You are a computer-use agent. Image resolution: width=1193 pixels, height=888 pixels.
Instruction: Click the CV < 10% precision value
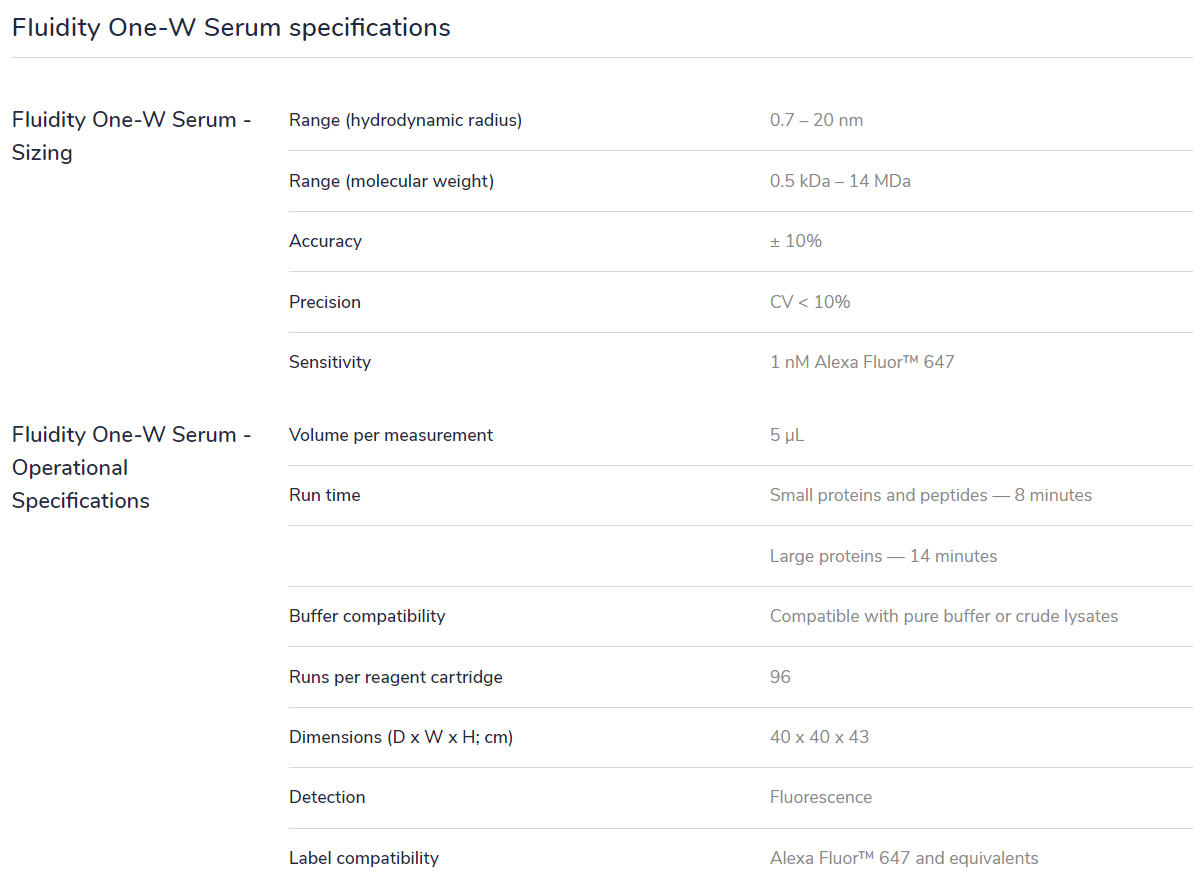pyautogui.click(x=810, y=302)
